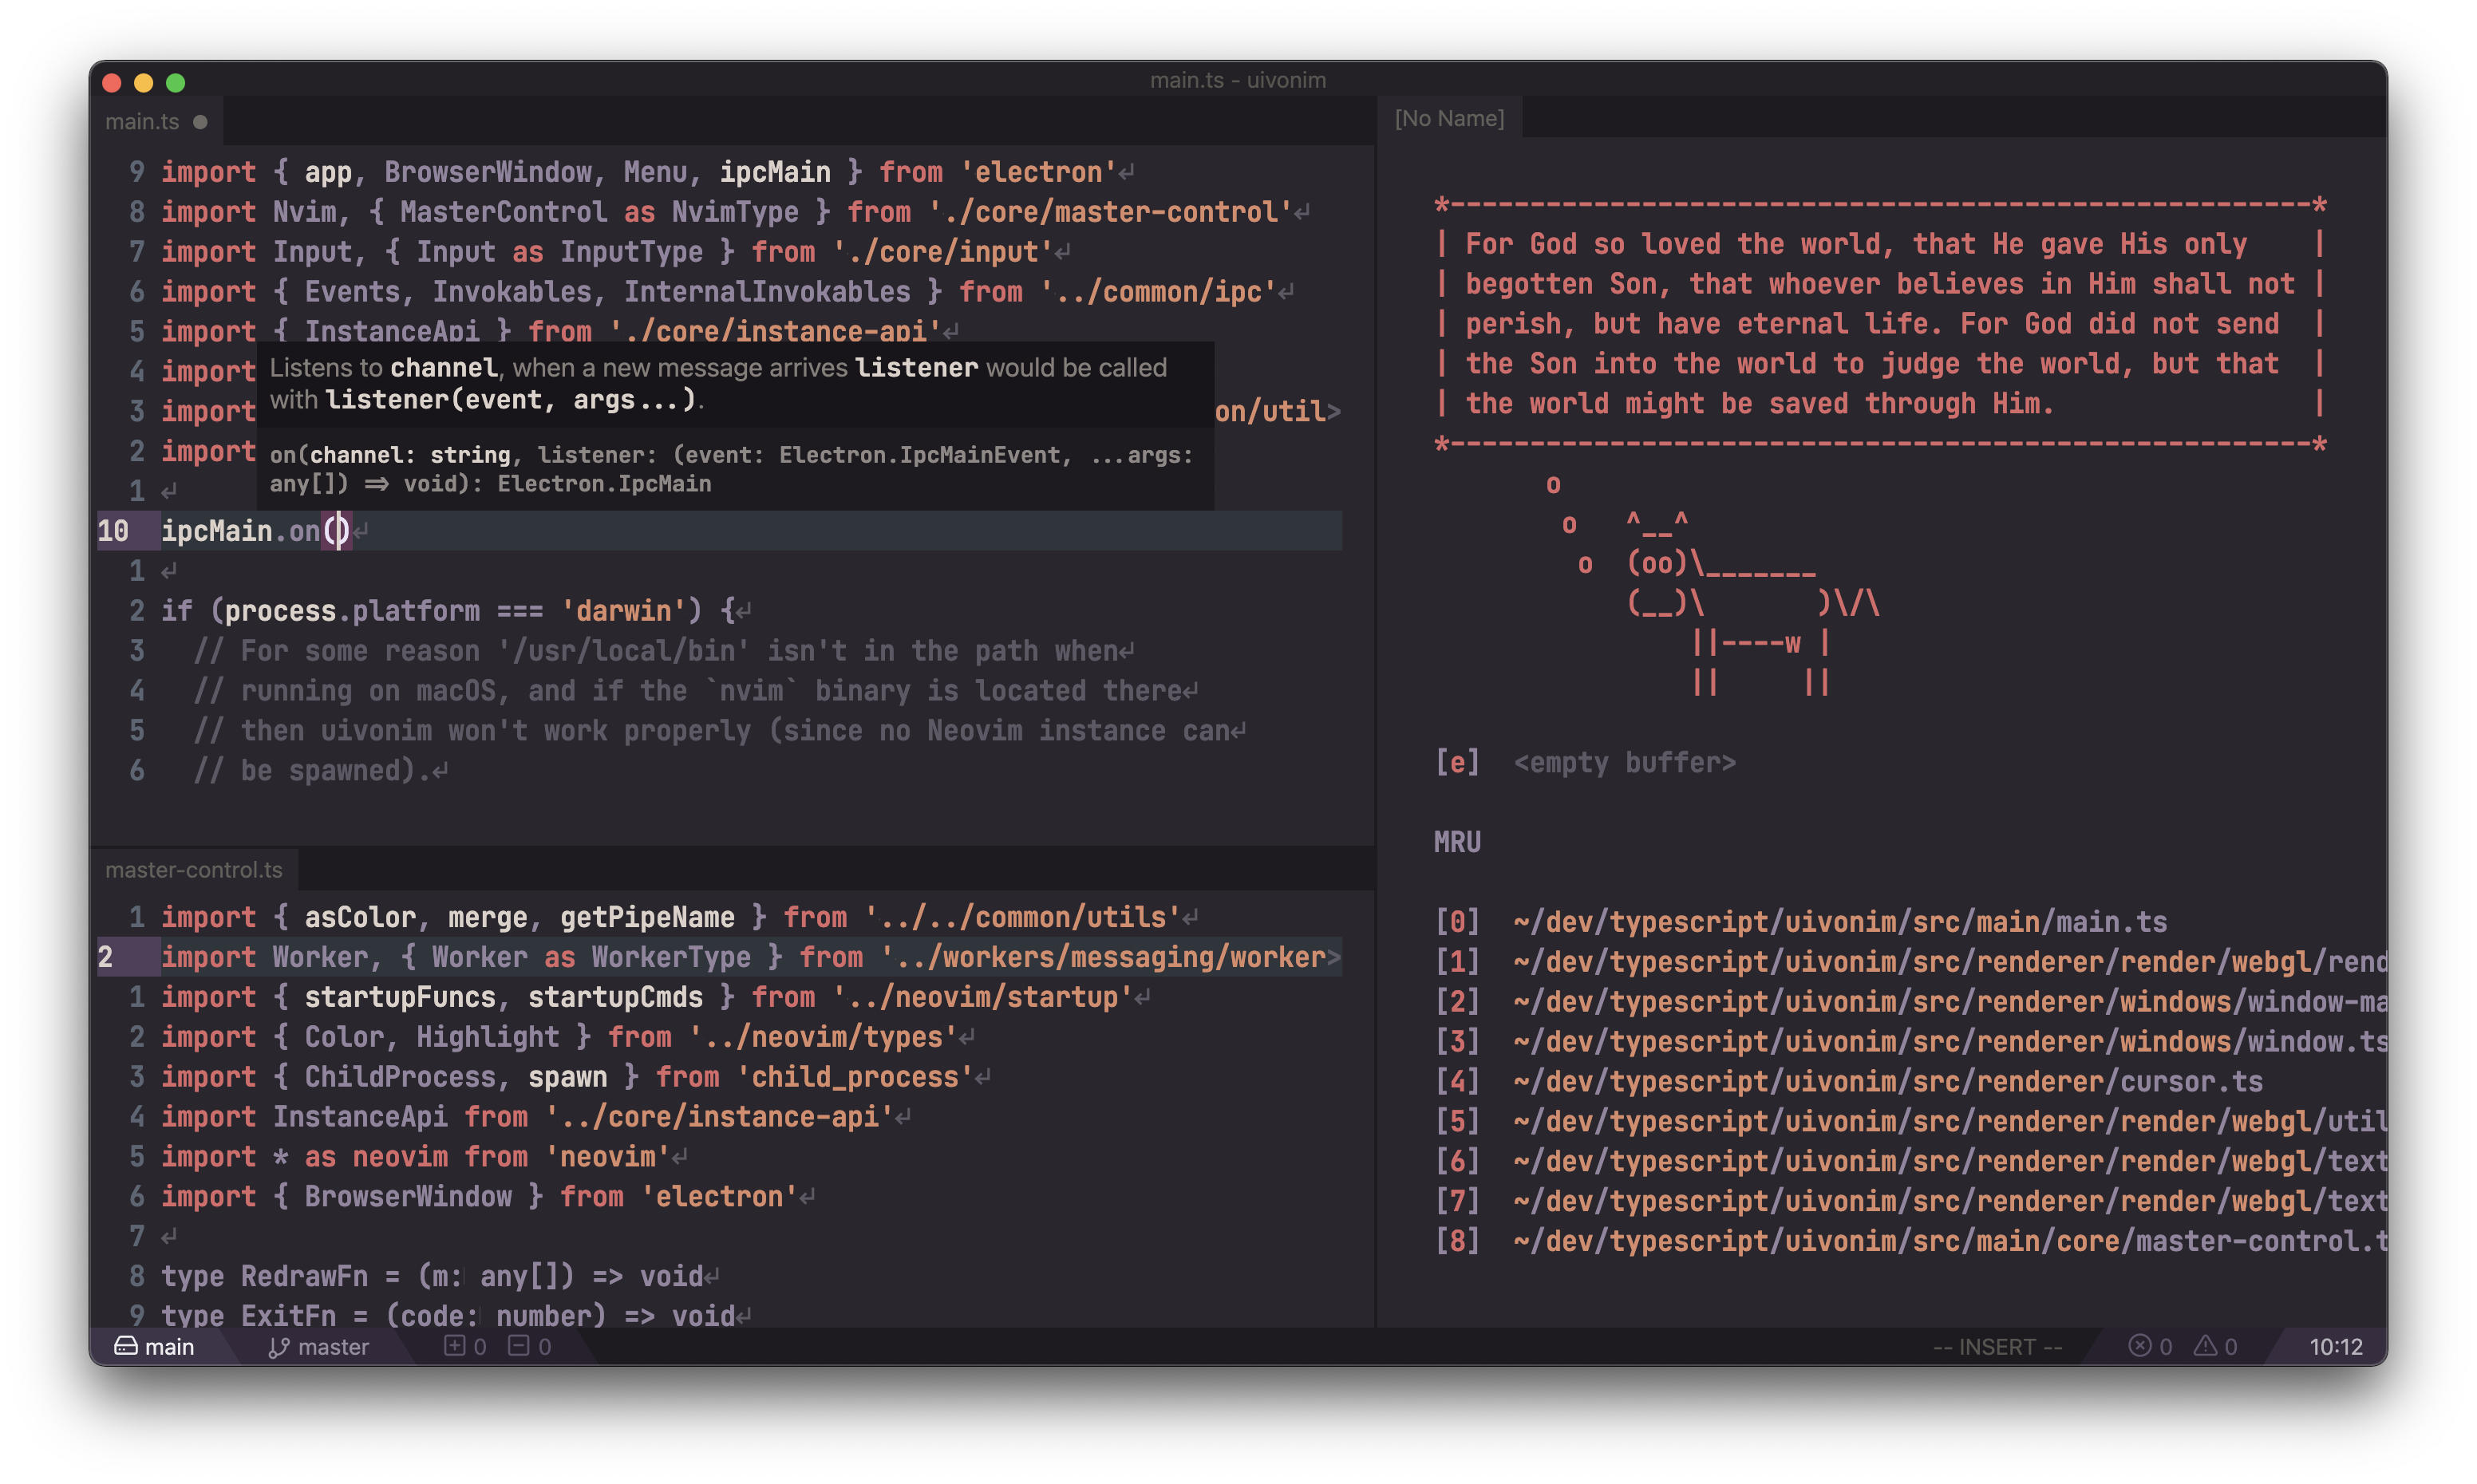Viewport: 2477px width, 1484px height.
Task: Click the errors count '0' in status bar
Action: pyautogui.click(x=2165, y=1347)
